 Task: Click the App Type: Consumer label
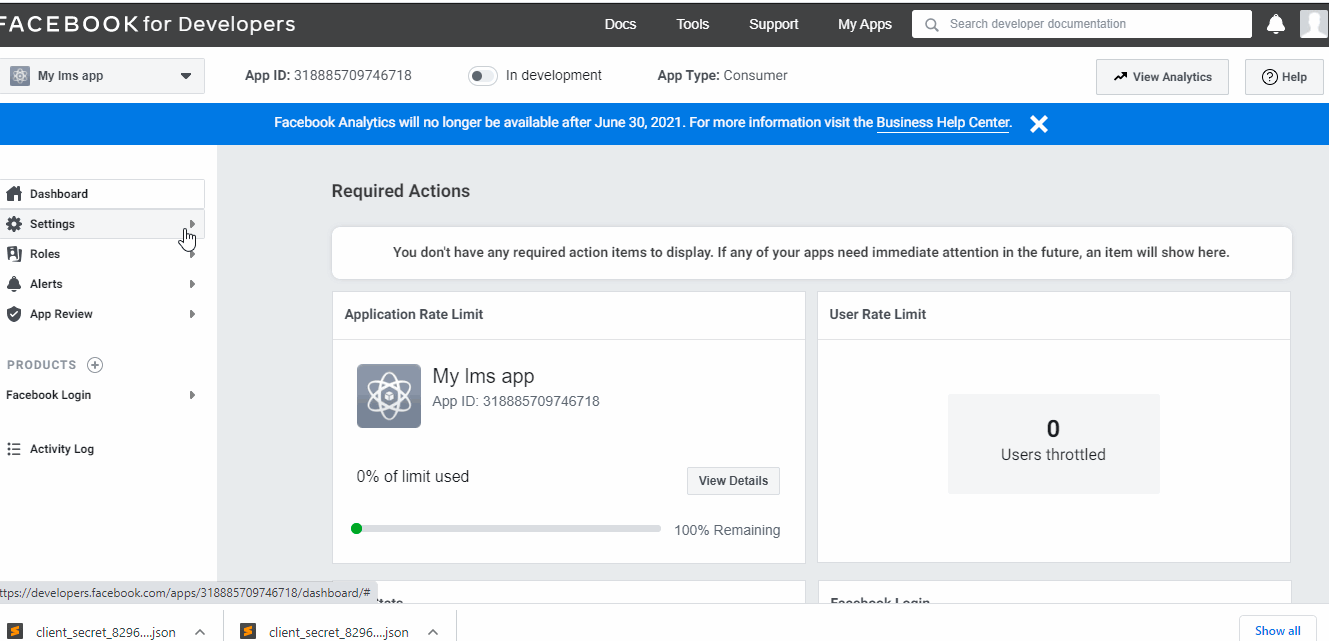point(722,75)
